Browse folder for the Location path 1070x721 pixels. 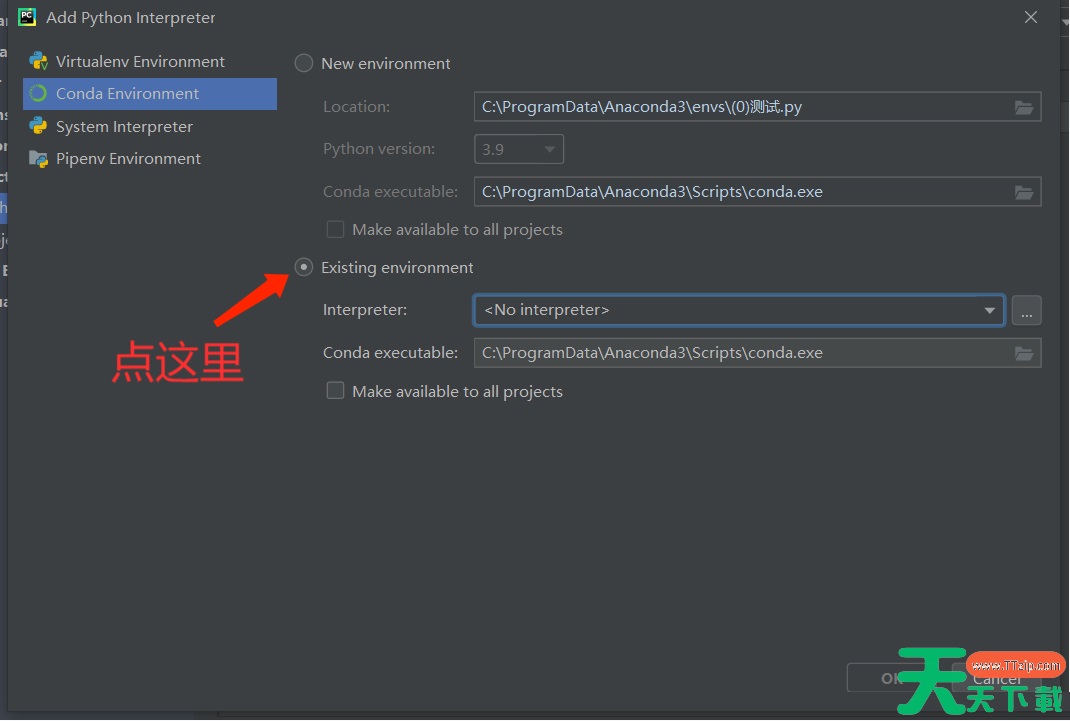(1024, 107)
